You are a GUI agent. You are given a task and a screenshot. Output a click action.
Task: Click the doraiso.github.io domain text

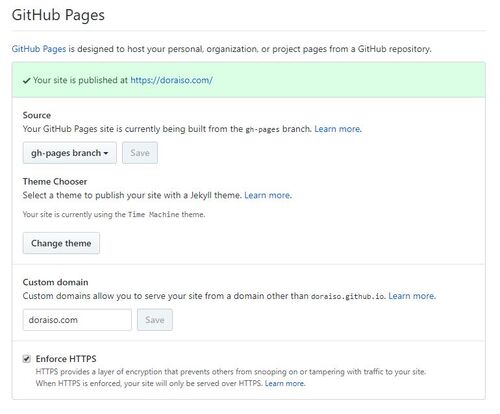348,296
